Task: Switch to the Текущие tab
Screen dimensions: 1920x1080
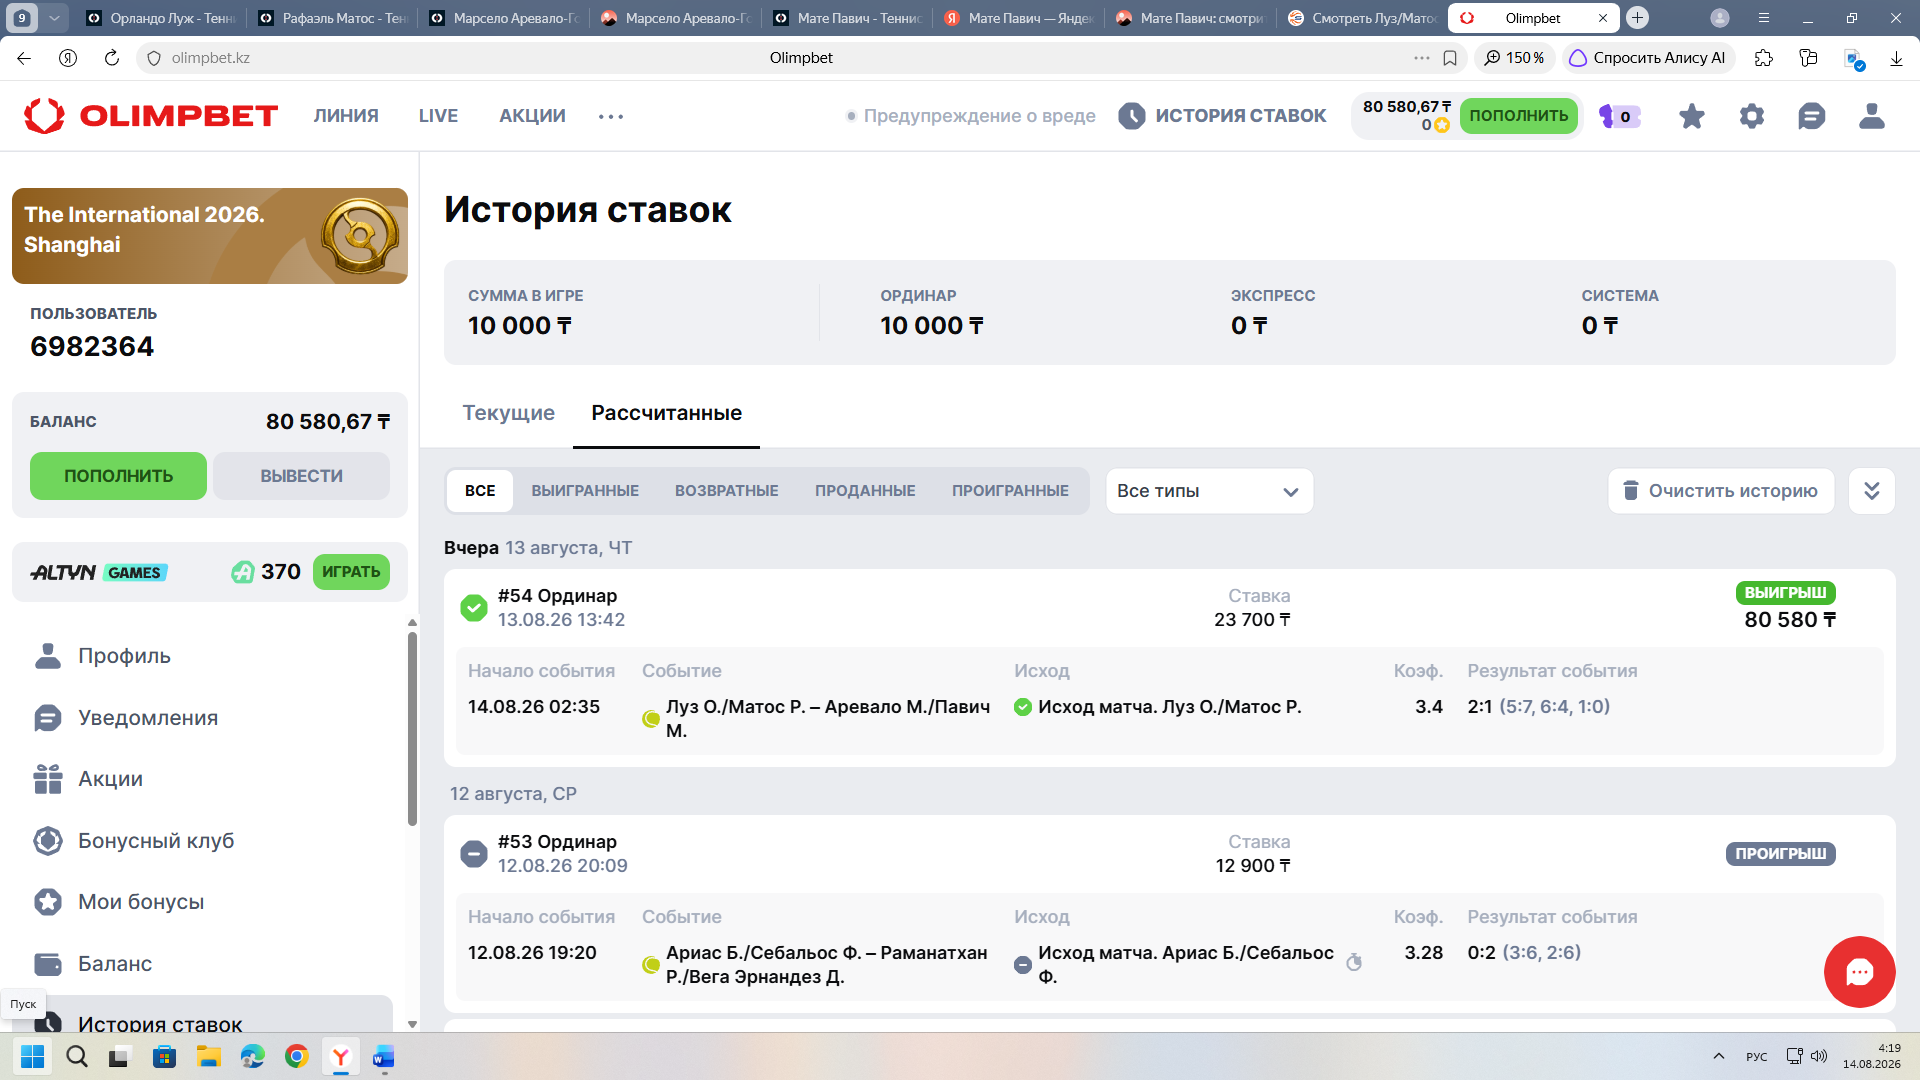Action: coord(508,413)
